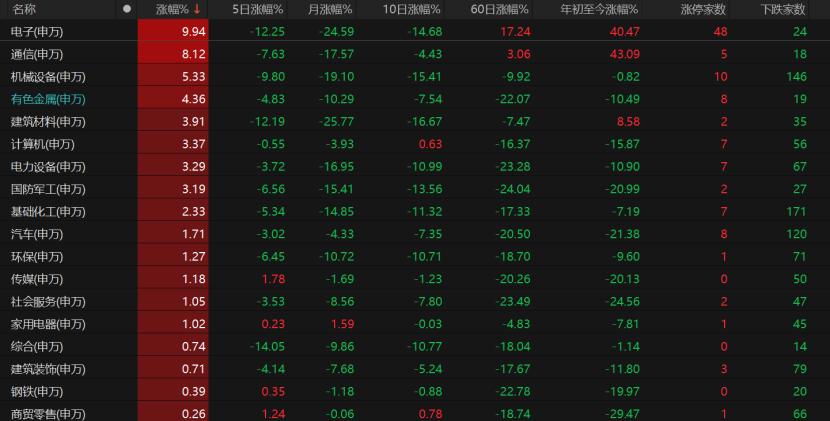
Task: Click the white dot column header icon
Action: [x=127, y=9]
